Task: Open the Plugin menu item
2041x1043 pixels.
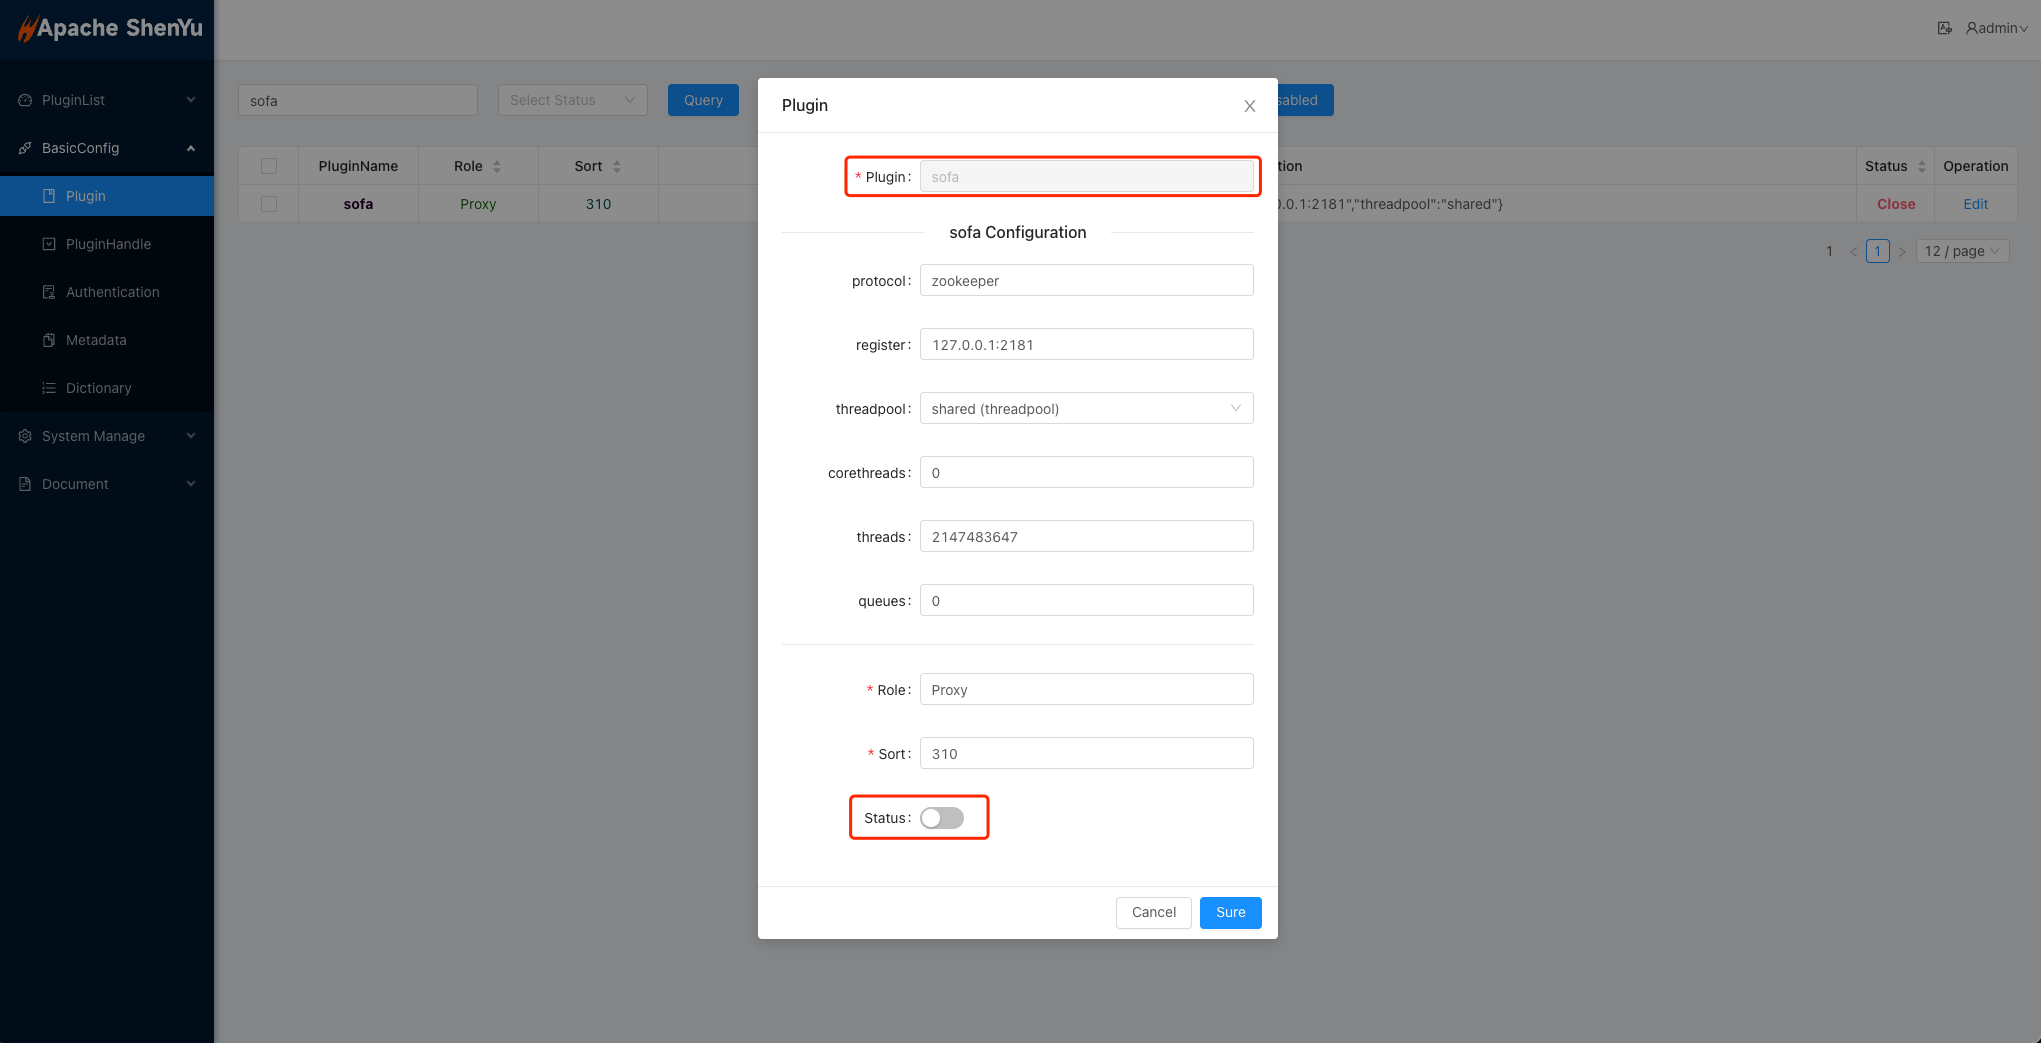Action: coord(86,196)
